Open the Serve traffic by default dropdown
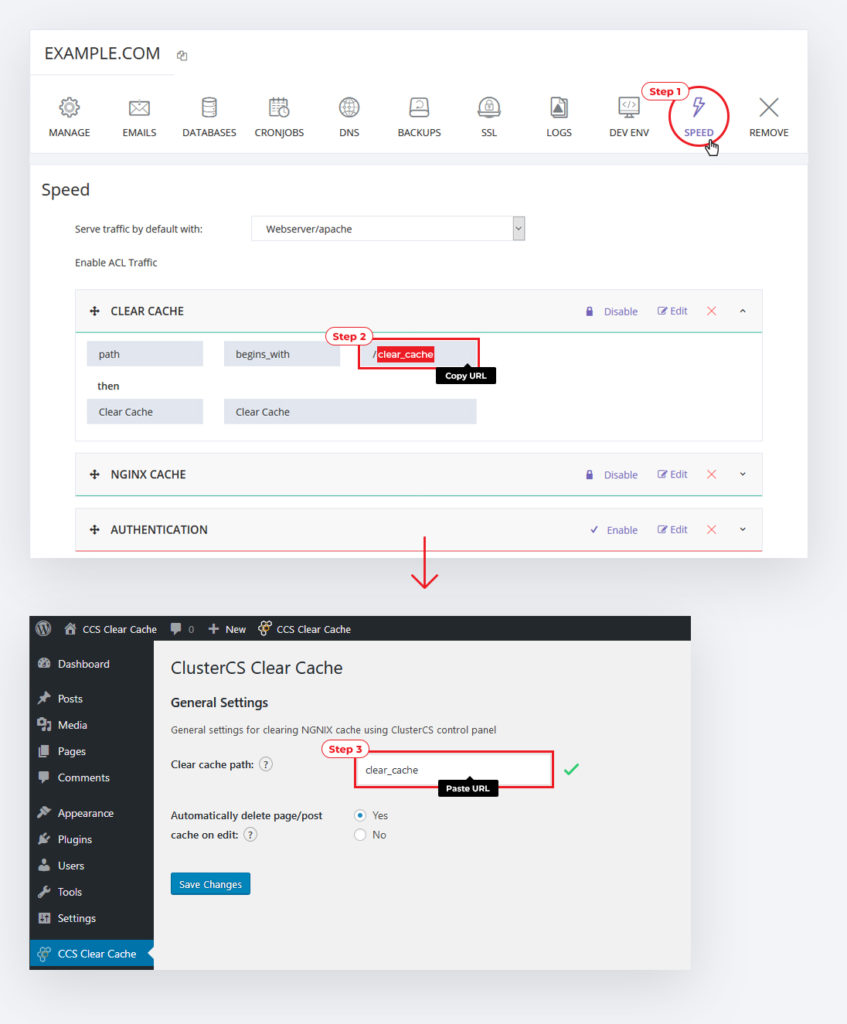847x1024 pixels. (388, 229)
